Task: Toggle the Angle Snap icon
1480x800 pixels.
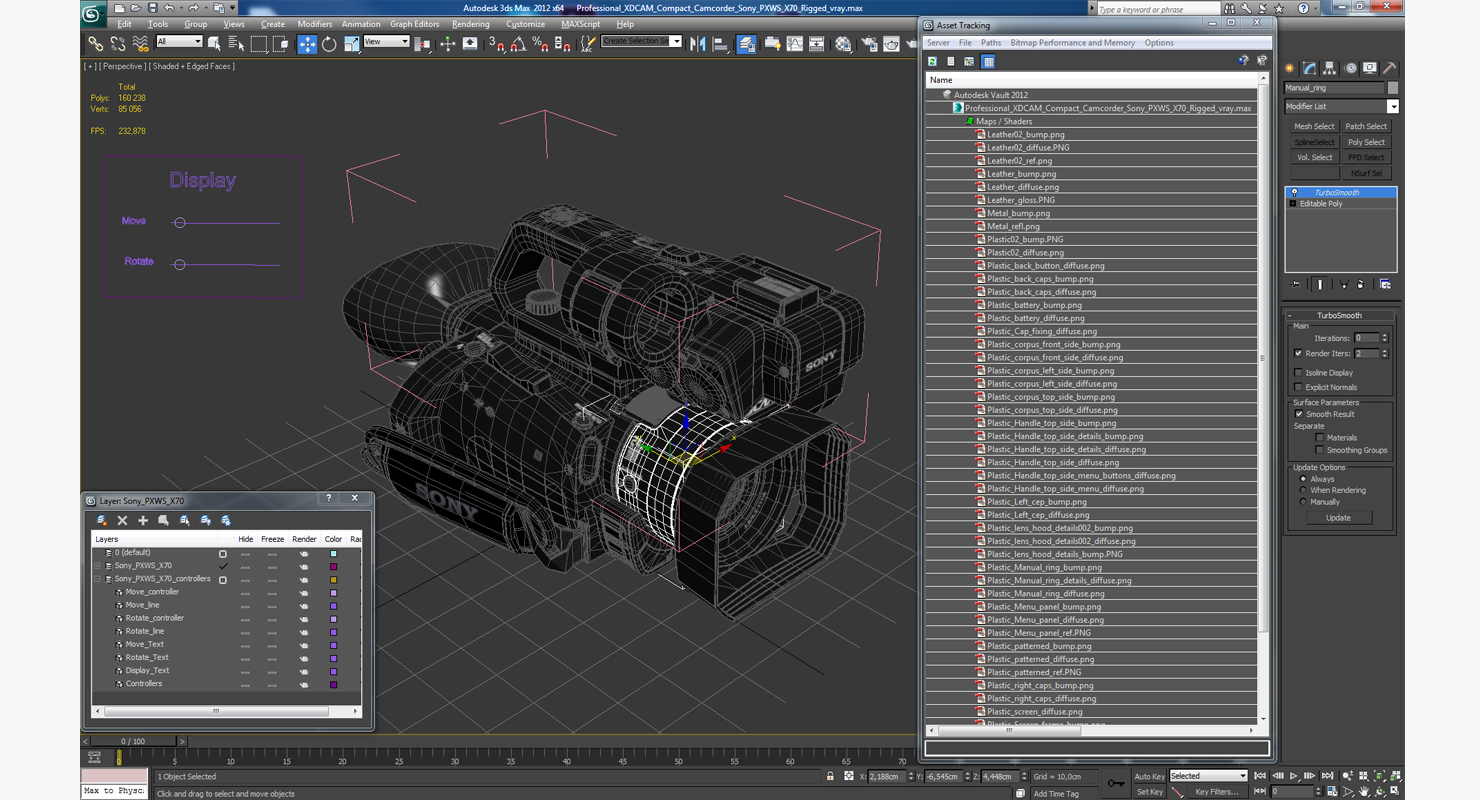Action: click(x=518, y=43)
